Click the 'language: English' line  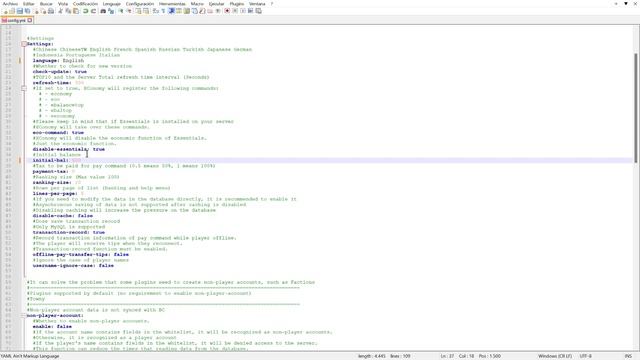pos(58,60)
